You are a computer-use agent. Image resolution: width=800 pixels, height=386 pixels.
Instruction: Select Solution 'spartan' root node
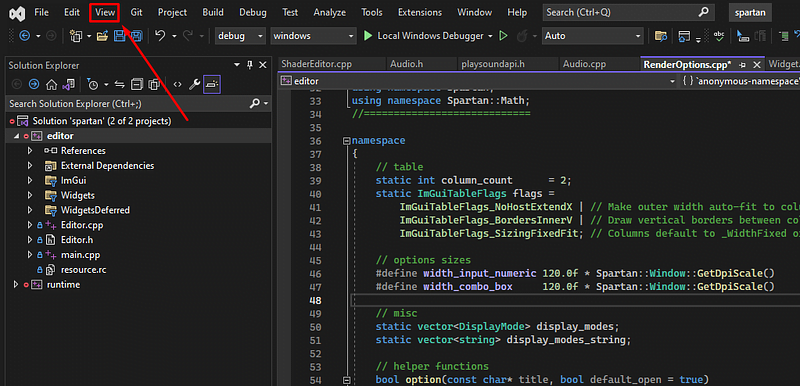102,121
